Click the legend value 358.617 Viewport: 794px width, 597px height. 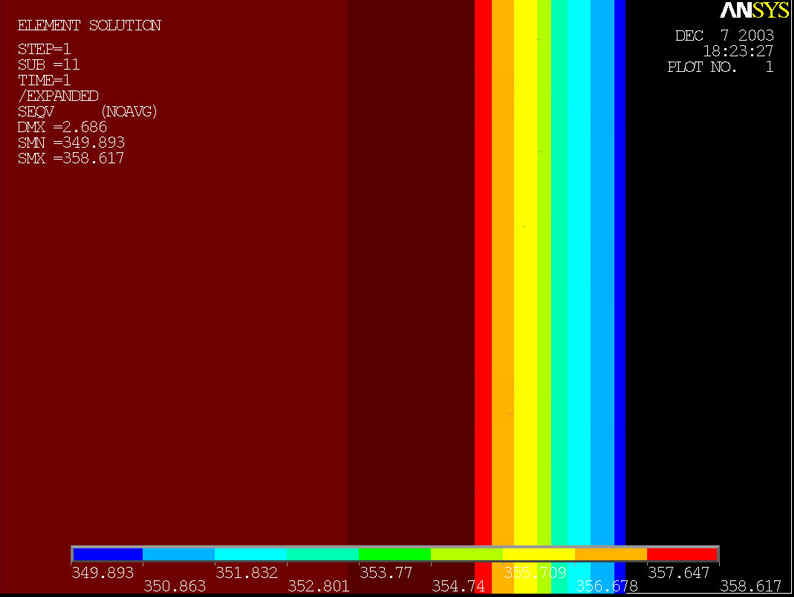751,586
